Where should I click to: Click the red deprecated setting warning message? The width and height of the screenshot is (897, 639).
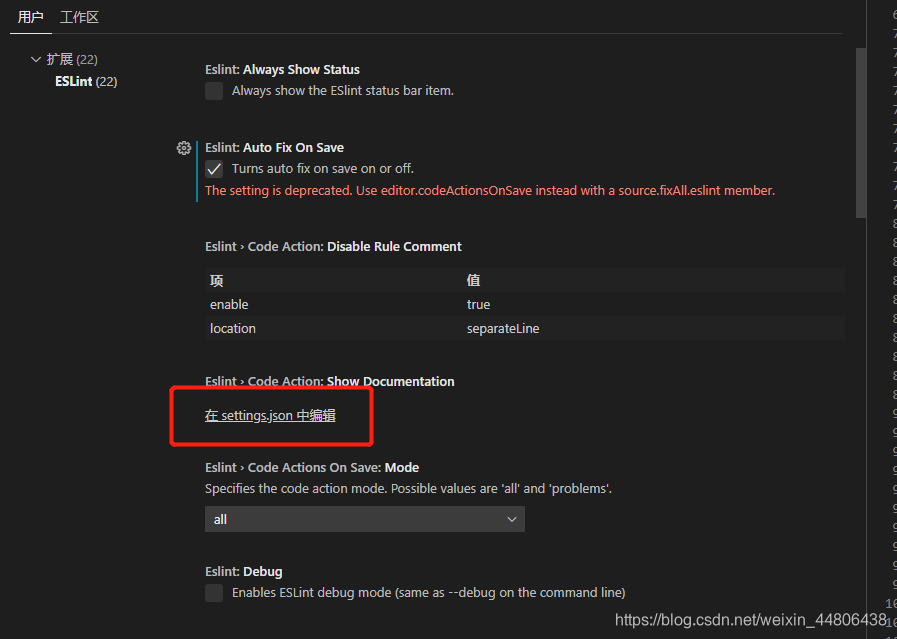tap(490, 190)
